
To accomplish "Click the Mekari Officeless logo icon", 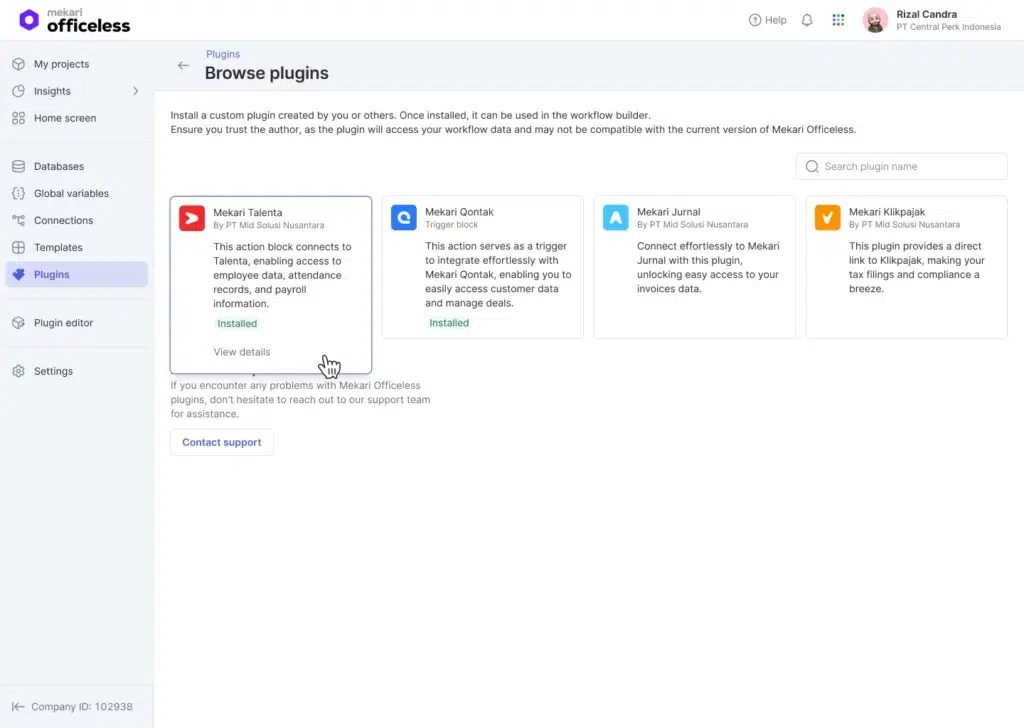I will (29, 20).
